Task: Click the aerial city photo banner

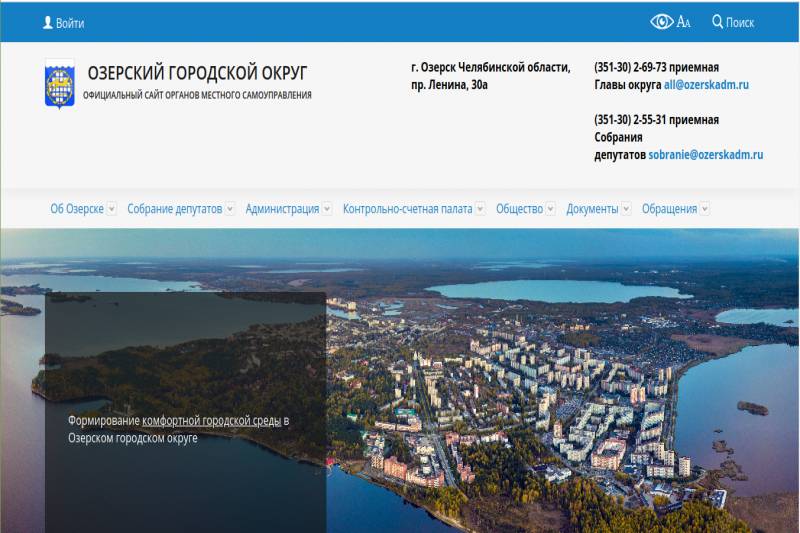Action: [x=560, y=380]
